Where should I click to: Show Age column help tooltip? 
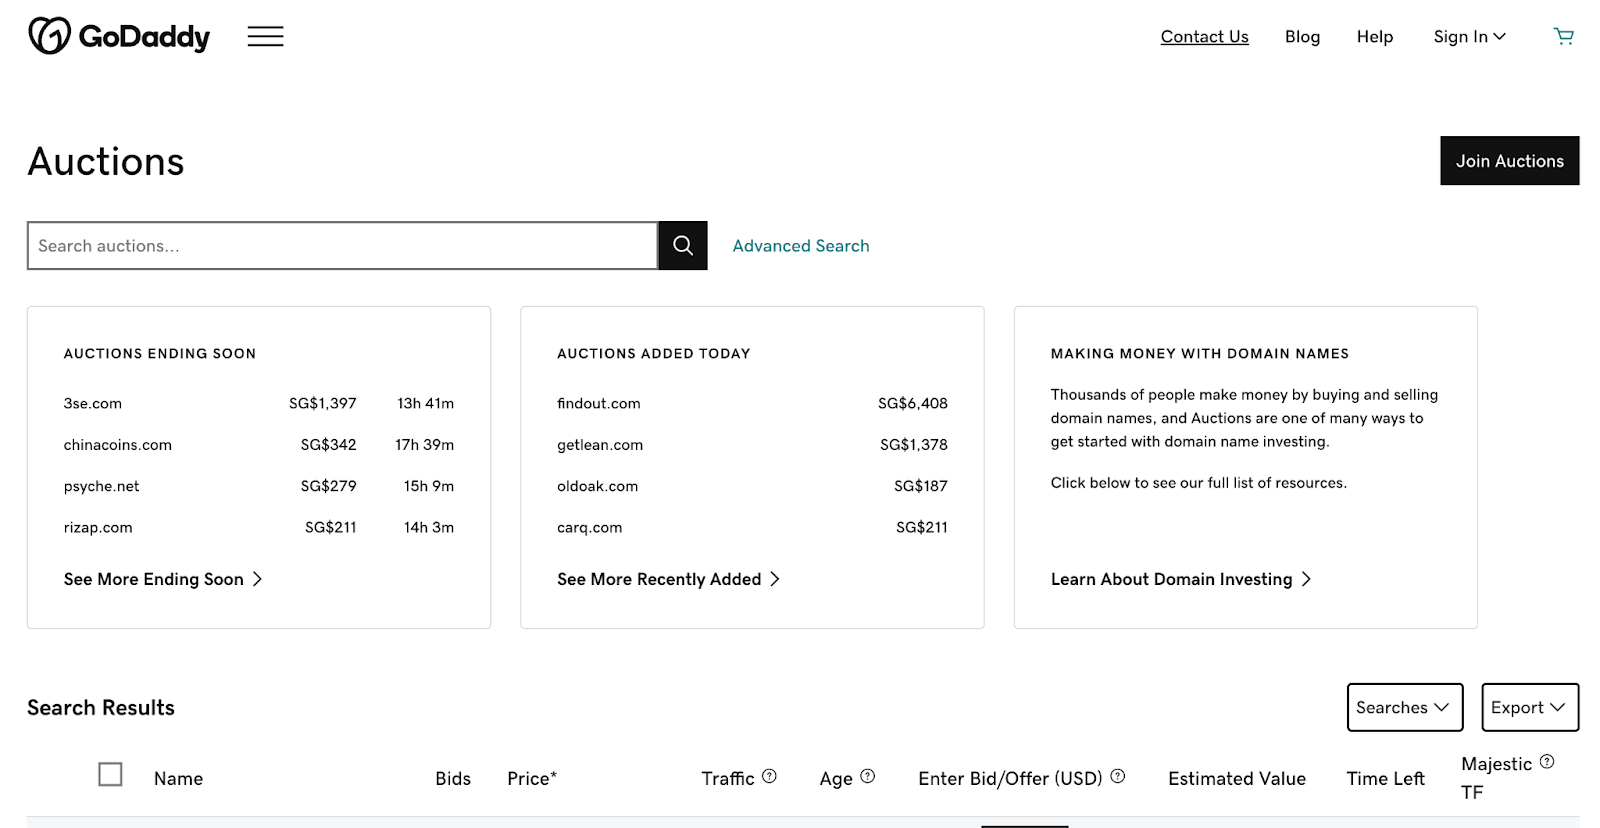tap(868, 776)
